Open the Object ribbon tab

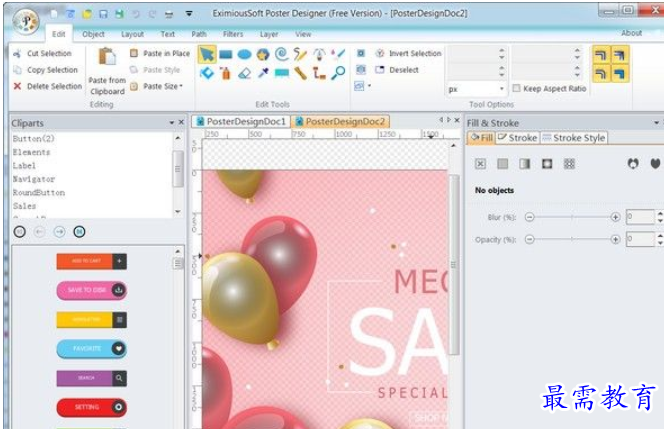click(93, 34)
